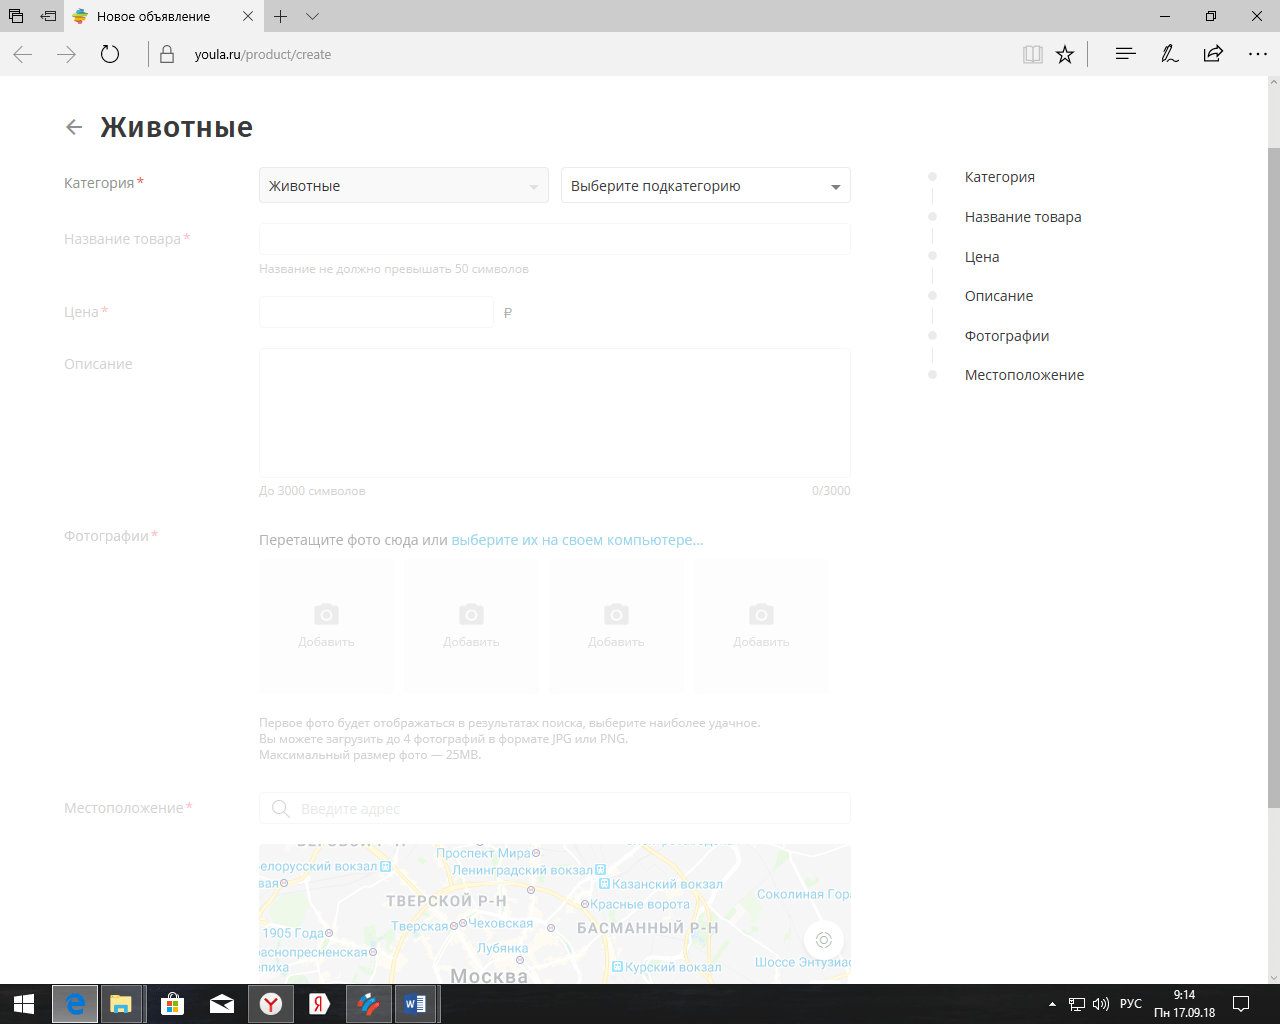Open the Выберите подкатегорию dropdown
This screenshot has width=1280, height=1024.
coord(705,186)
